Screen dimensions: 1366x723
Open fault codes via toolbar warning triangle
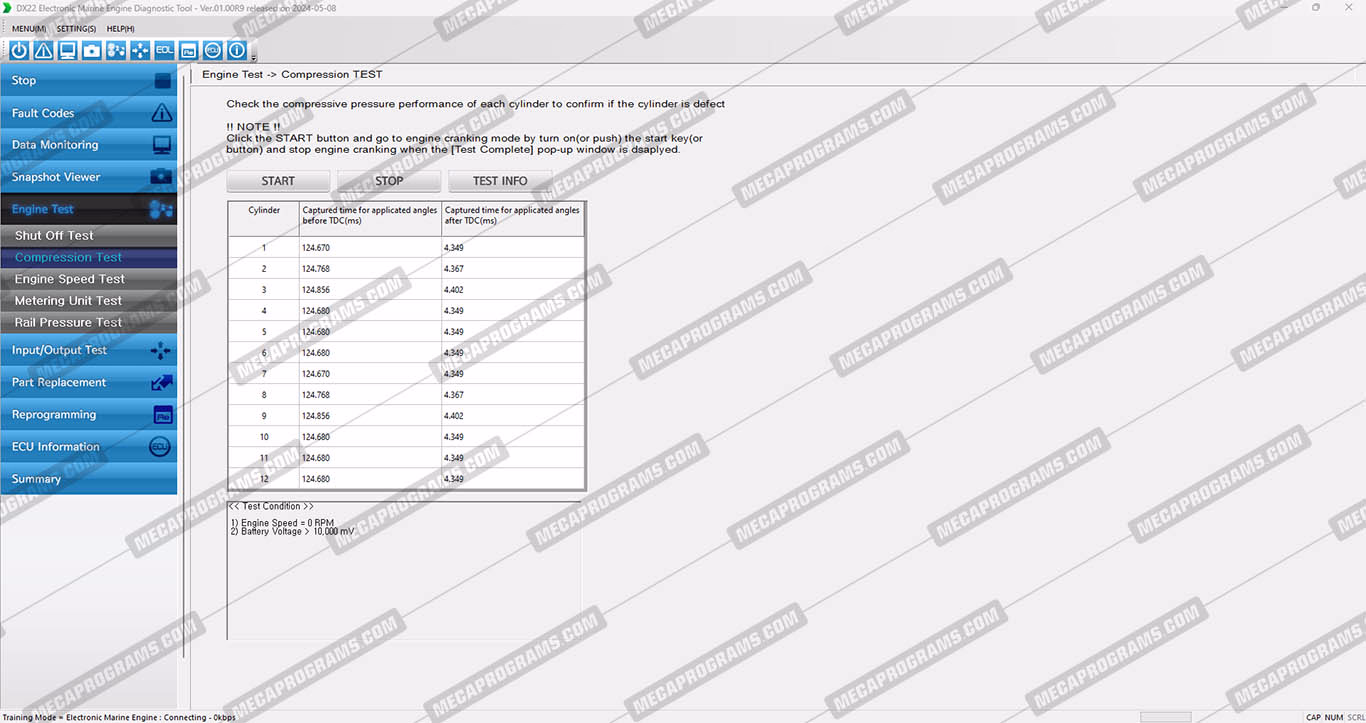(43, 50)
